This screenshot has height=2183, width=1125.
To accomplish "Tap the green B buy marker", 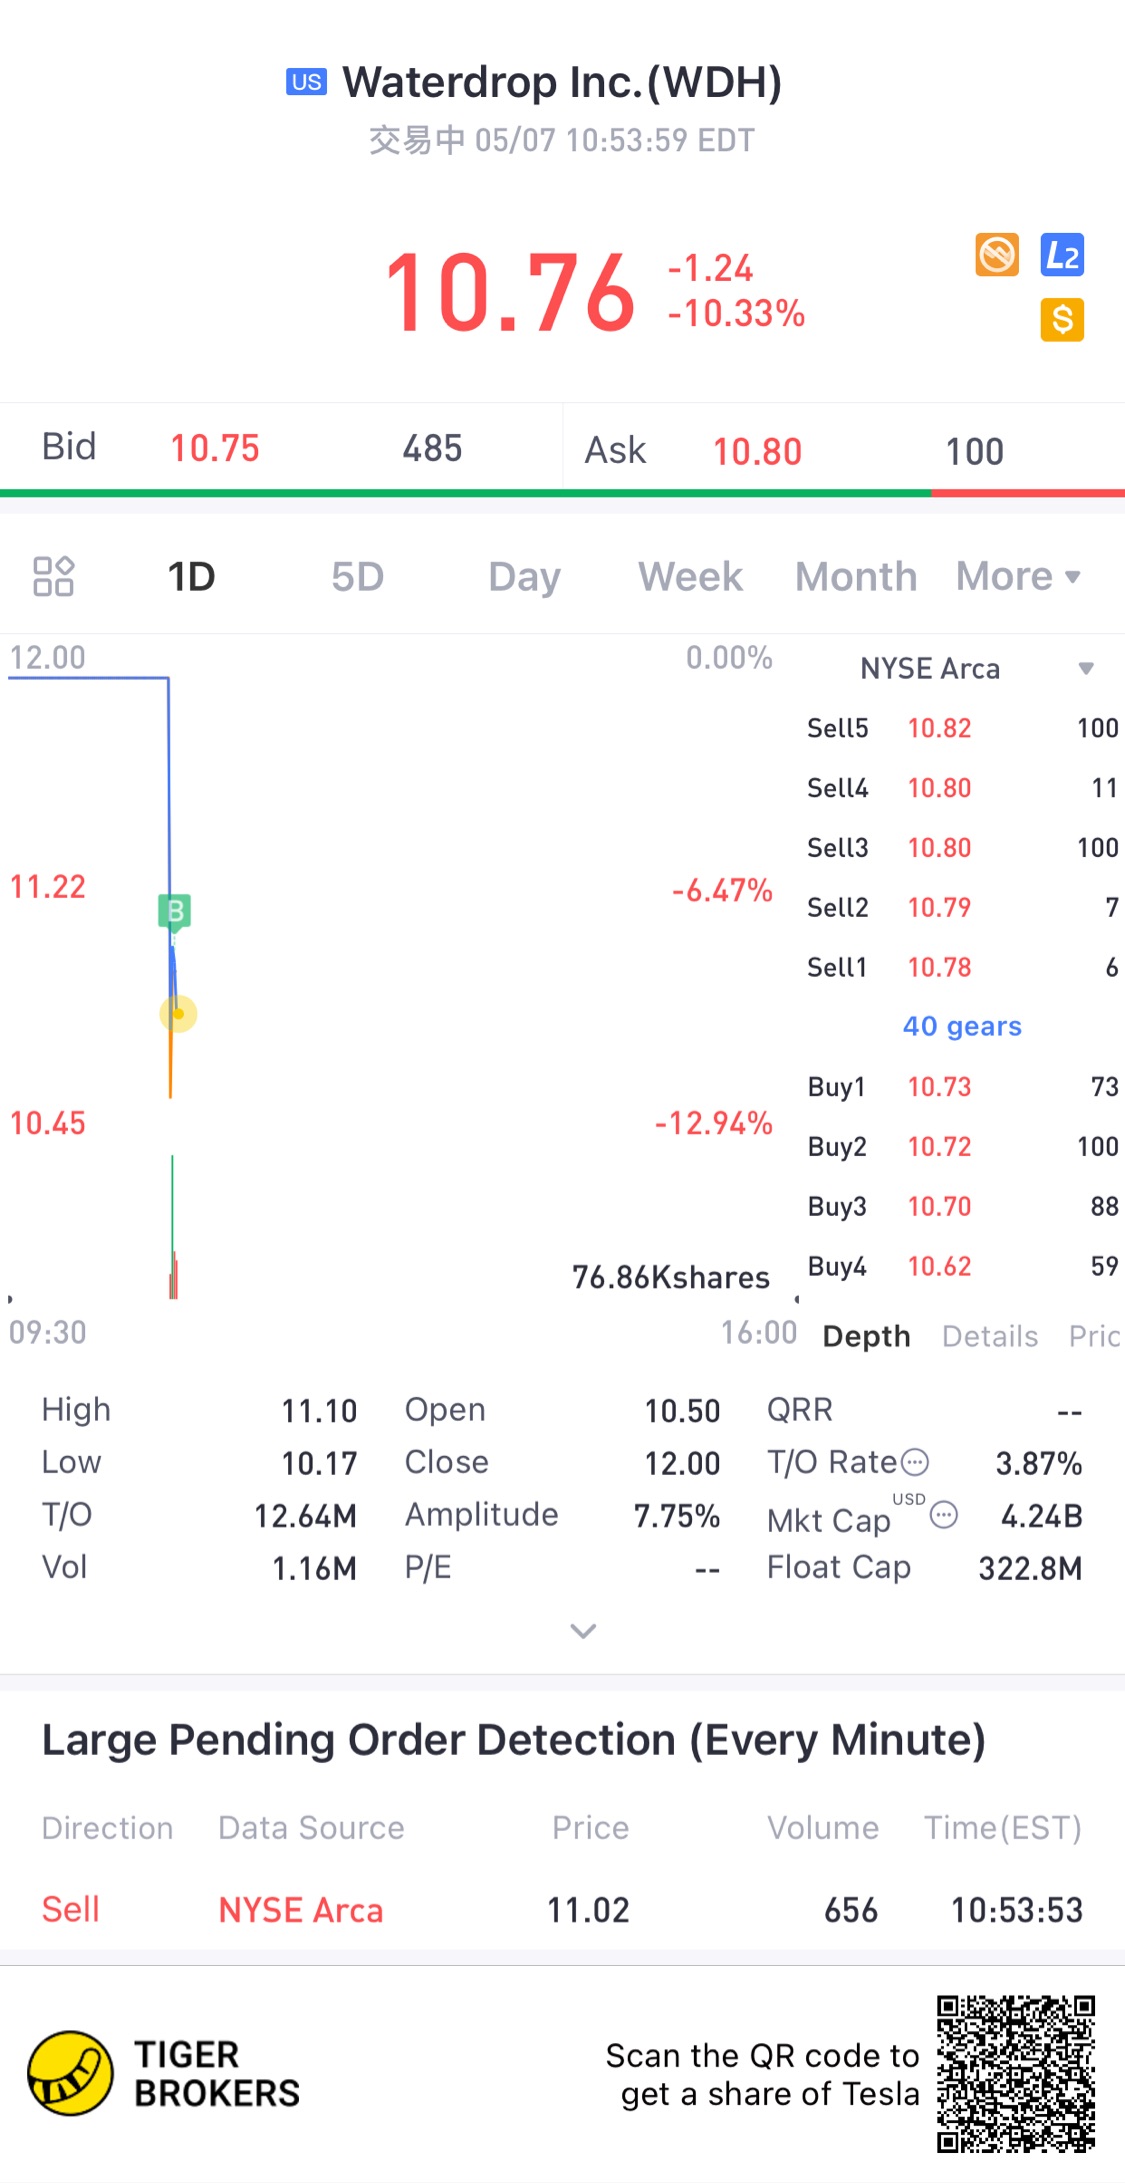I will [x=175, y=911].
